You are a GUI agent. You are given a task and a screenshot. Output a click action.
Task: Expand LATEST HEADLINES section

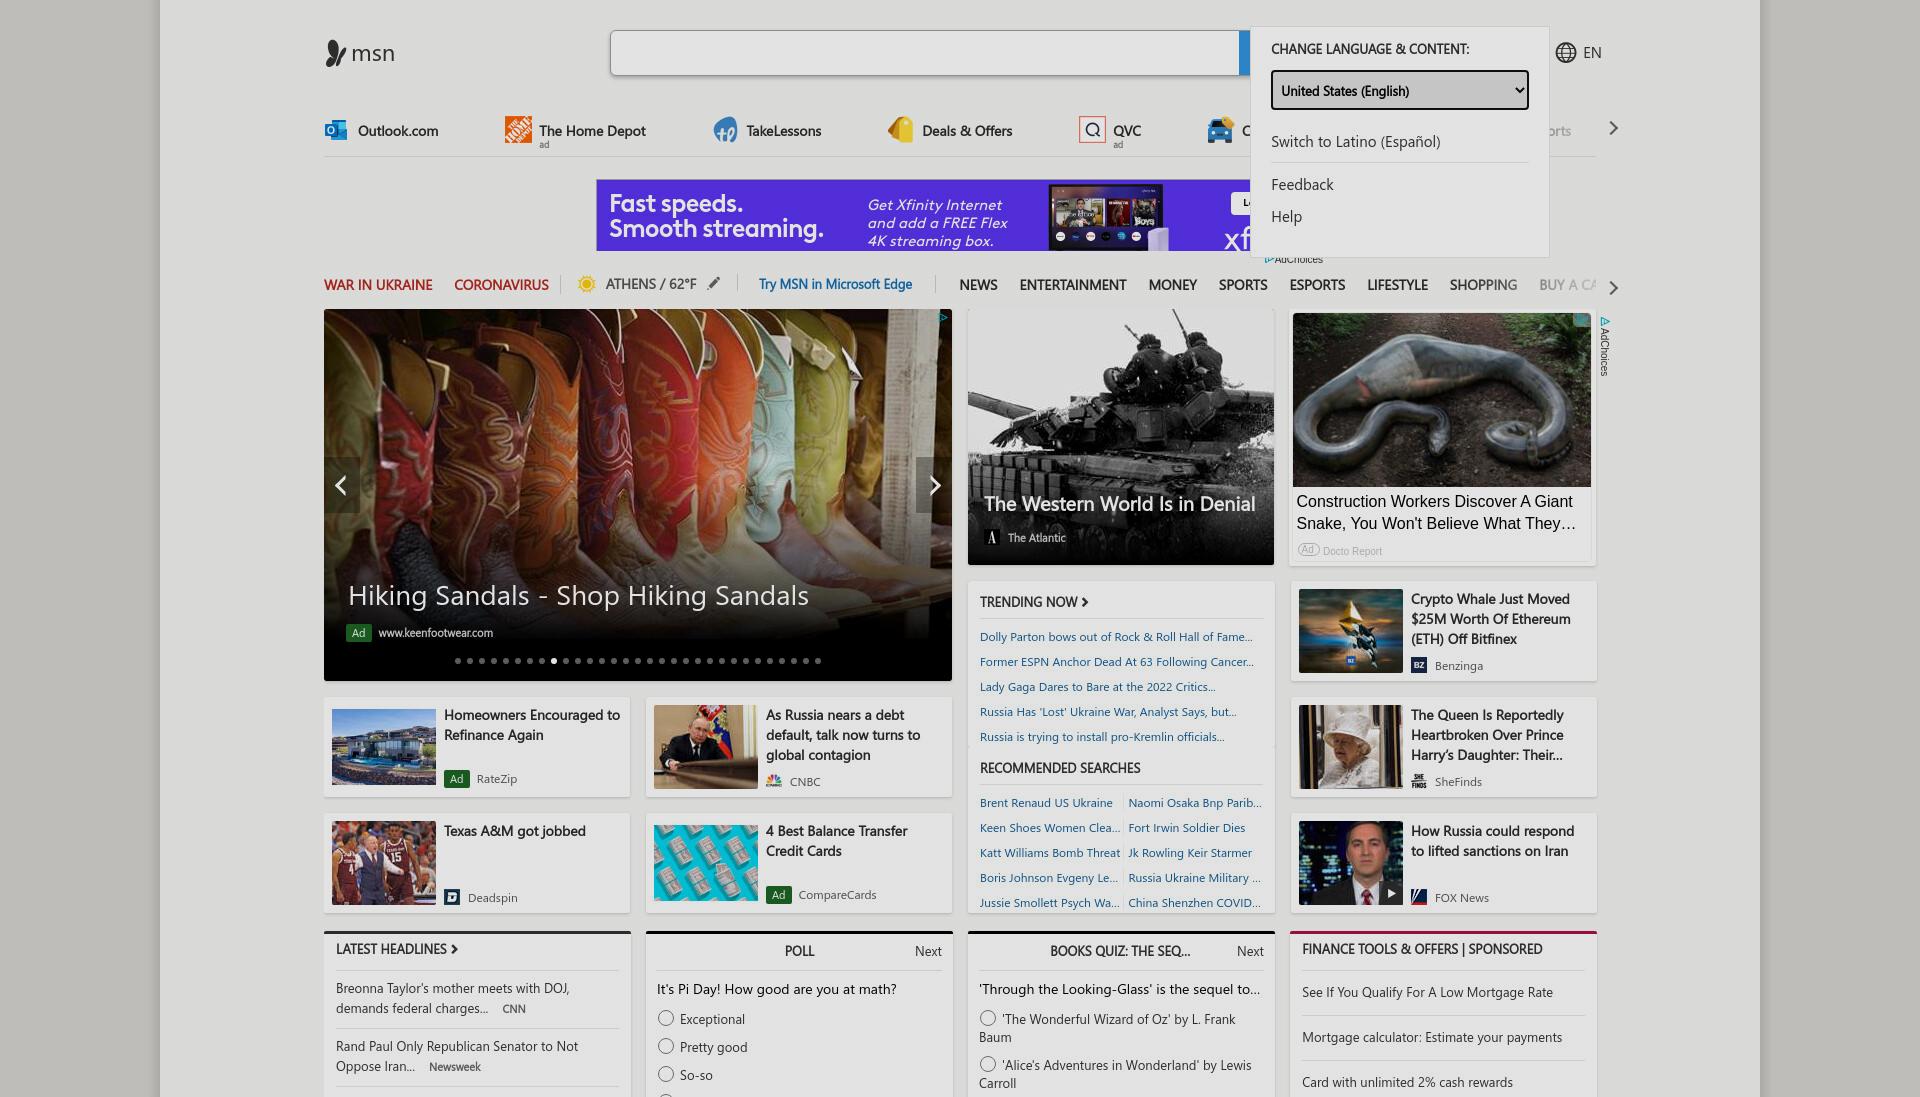click(x=397, y=949)
